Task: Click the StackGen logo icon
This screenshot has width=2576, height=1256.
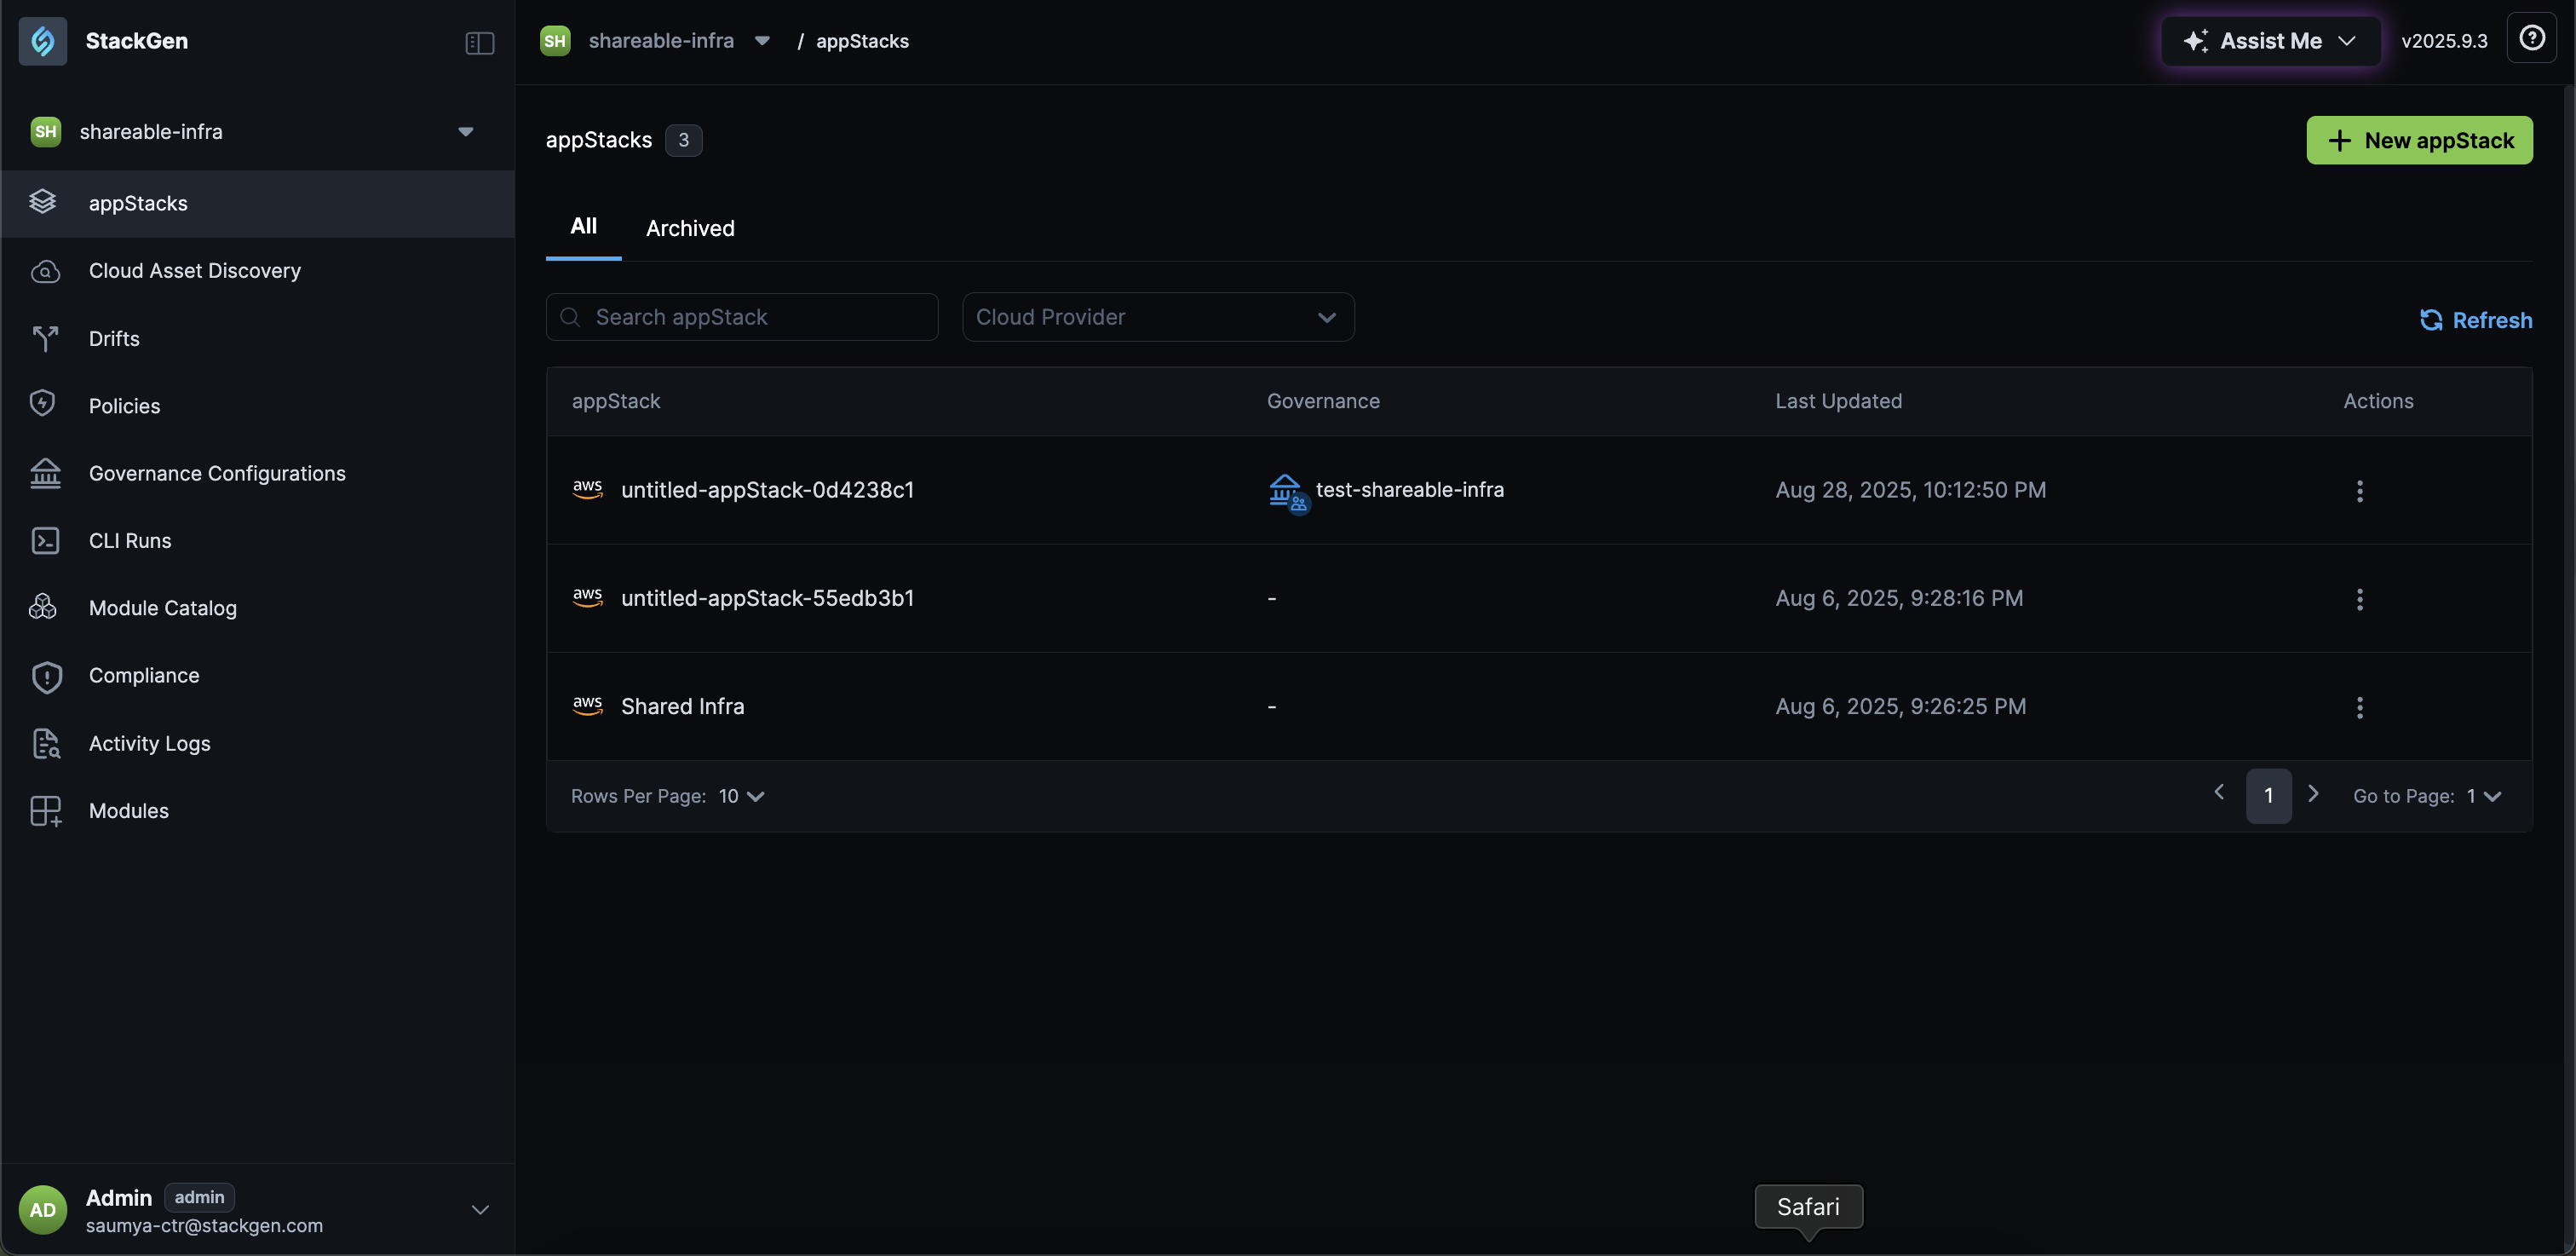Action: [43, 41]
